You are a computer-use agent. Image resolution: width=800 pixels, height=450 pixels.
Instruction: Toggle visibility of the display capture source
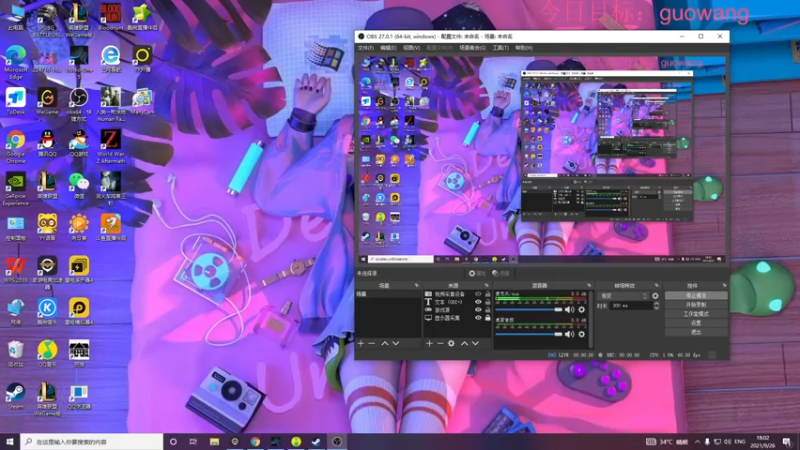478,317
